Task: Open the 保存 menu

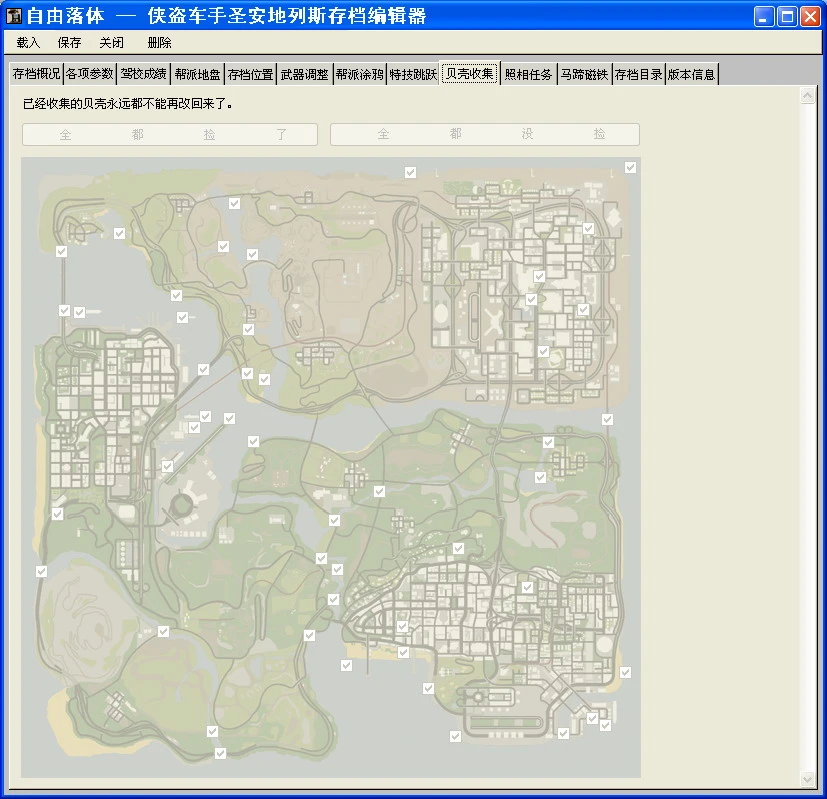Action: [x=69, y=43]
